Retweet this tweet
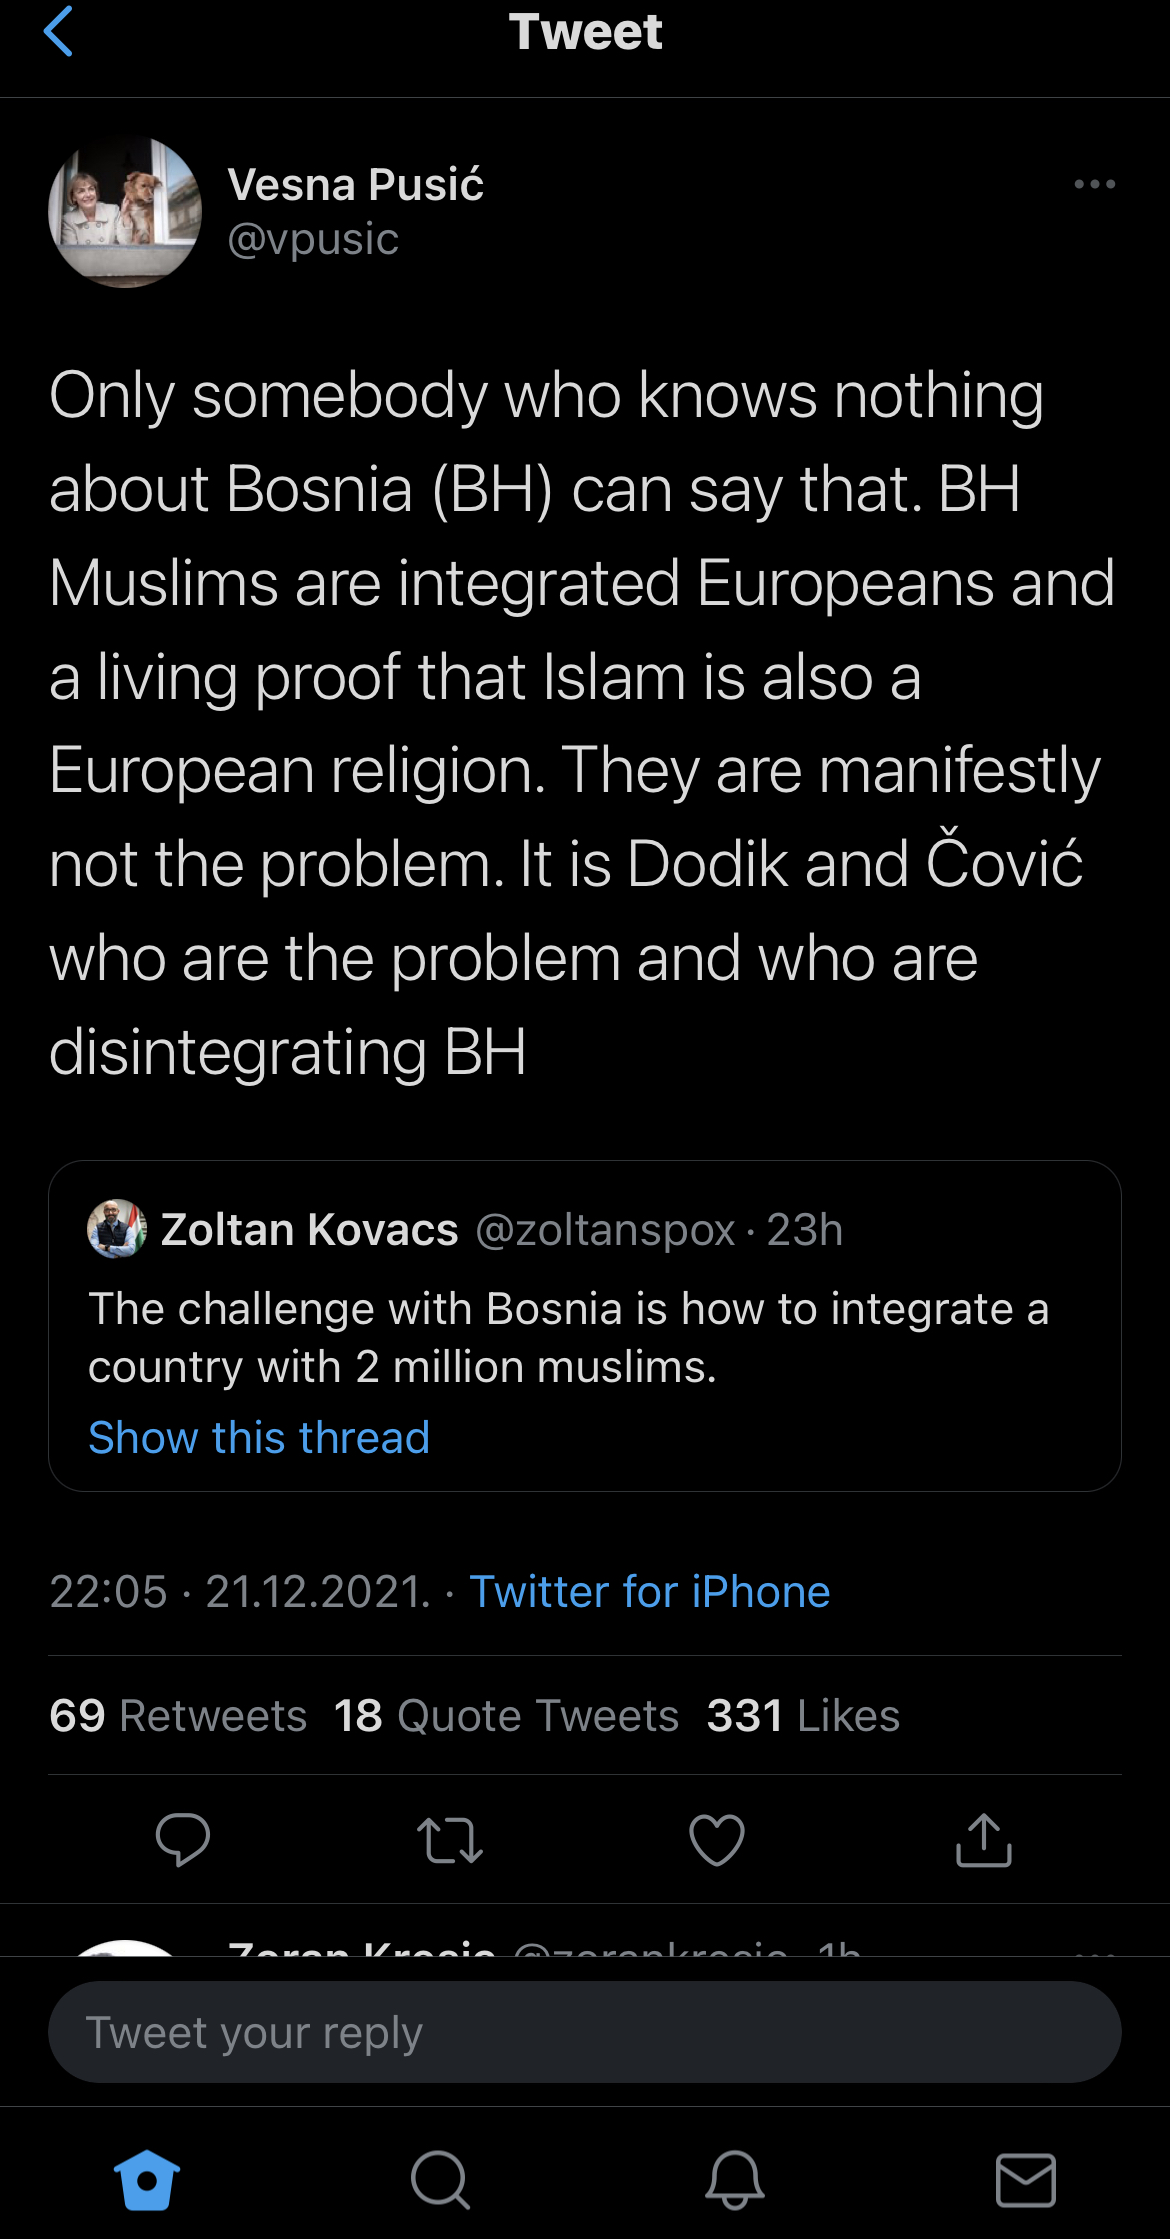Viewport: 1170px width, 2239px height. 450,1840
